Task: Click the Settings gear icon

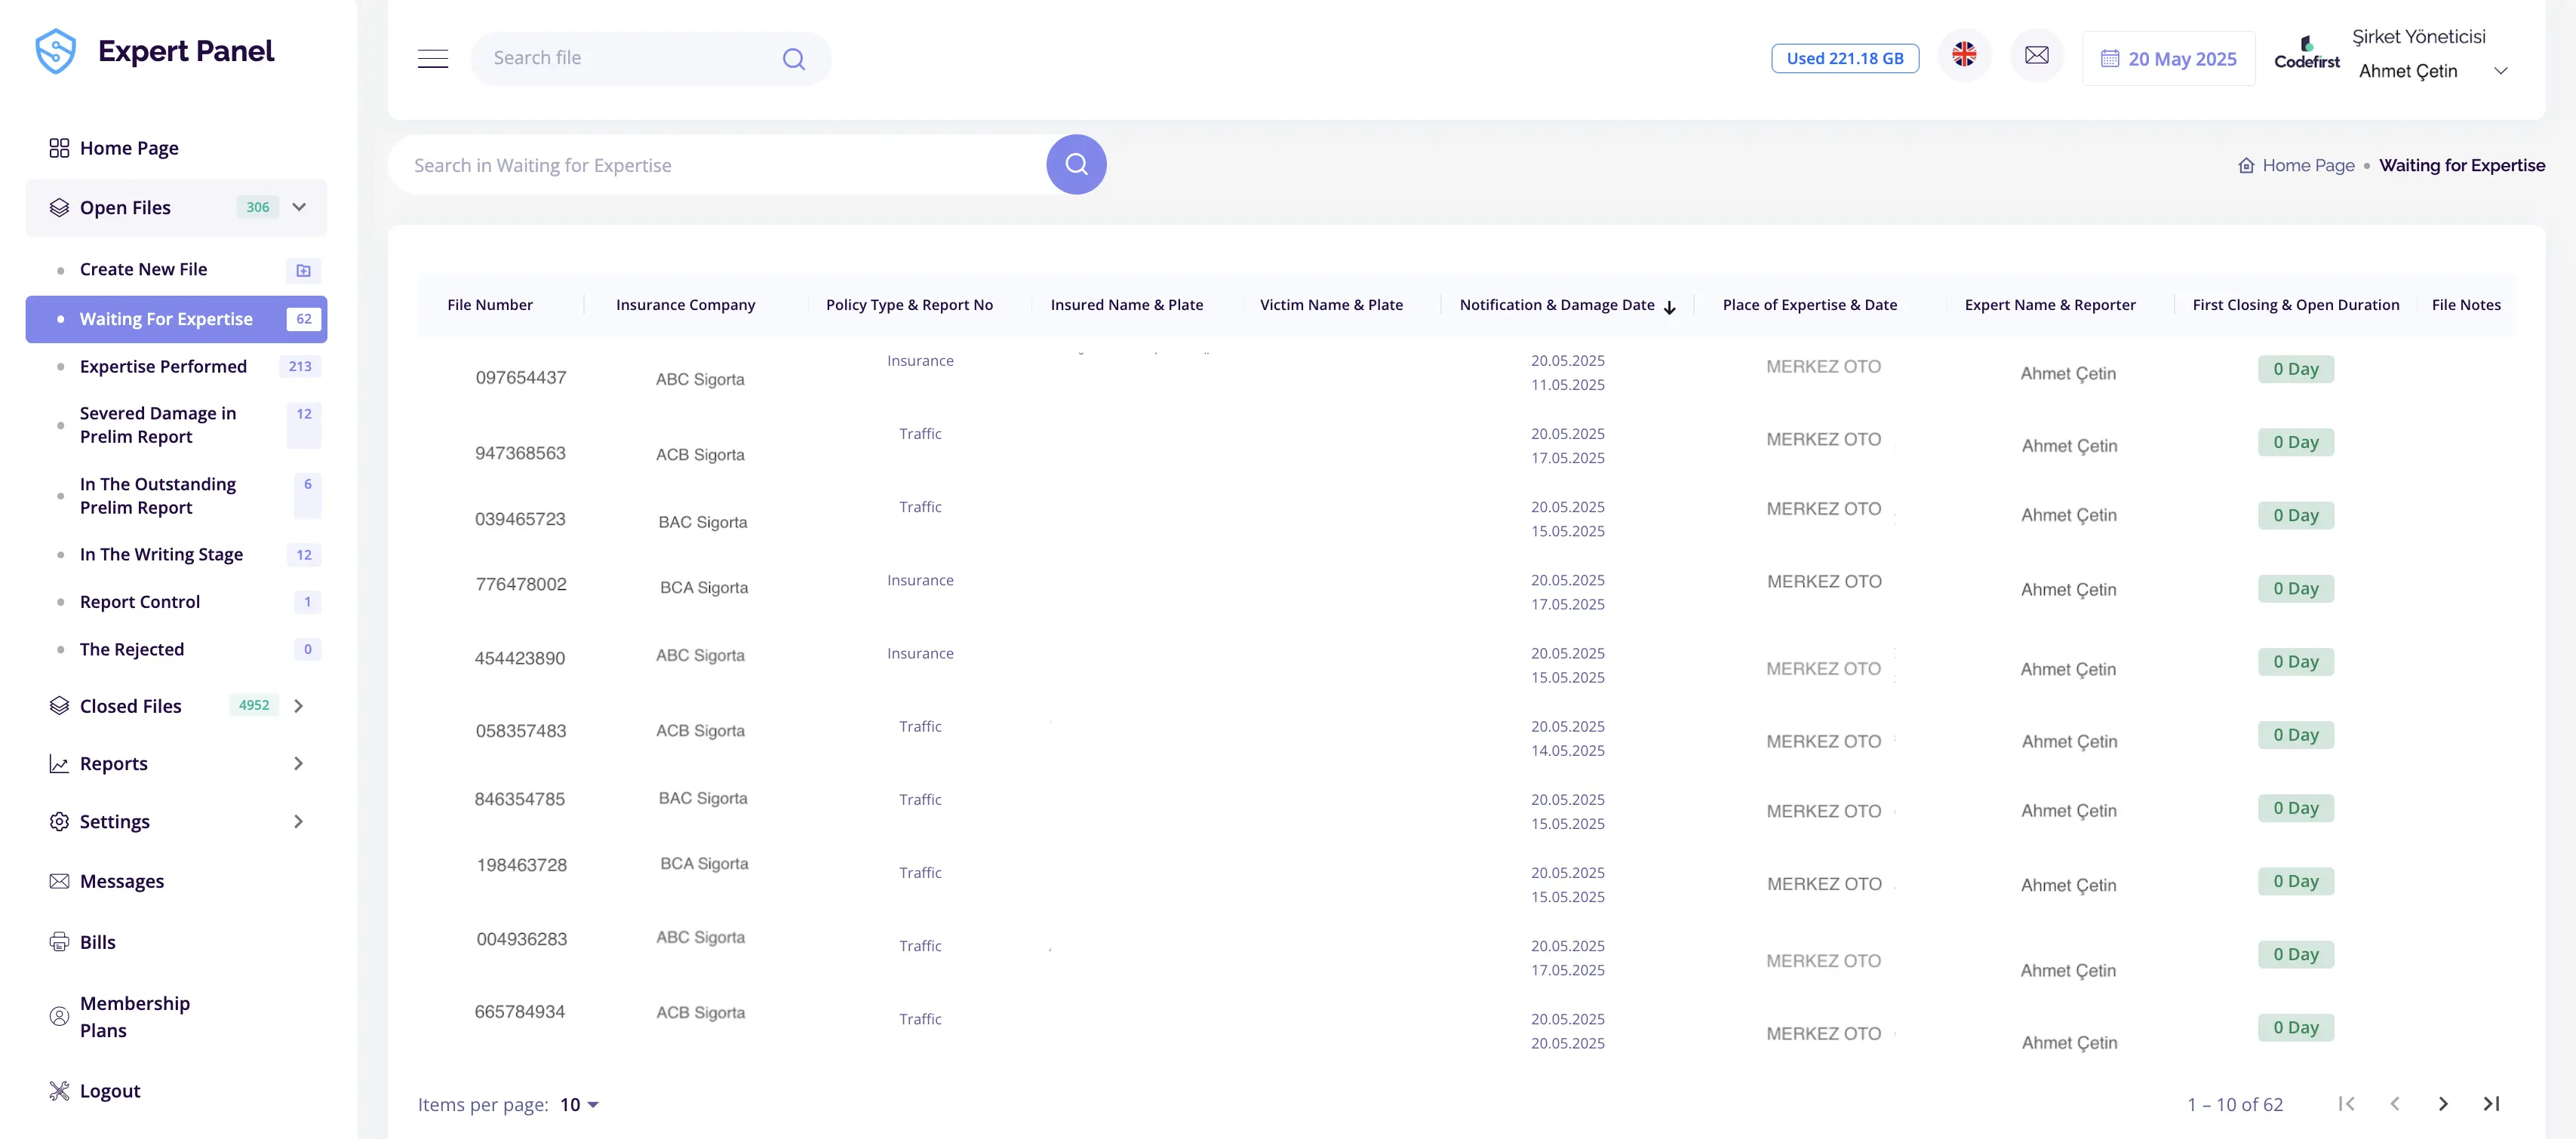Action: click(59, 822)
